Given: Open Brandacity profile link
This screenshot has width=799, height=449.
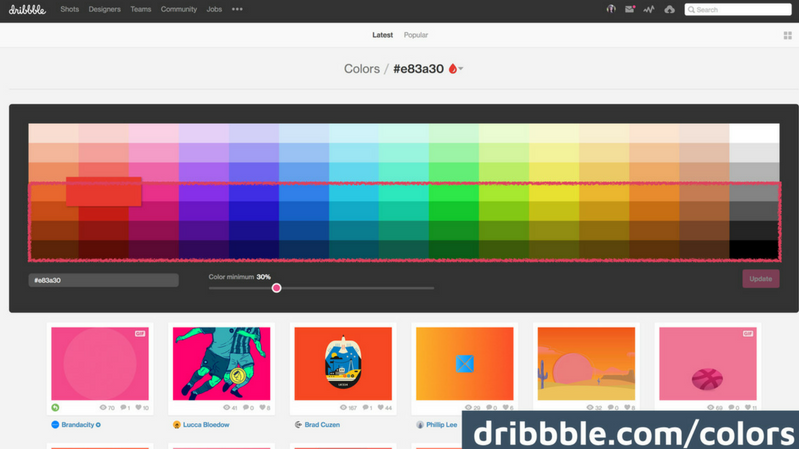Looking at the screenshot, I should coord(77,425).
